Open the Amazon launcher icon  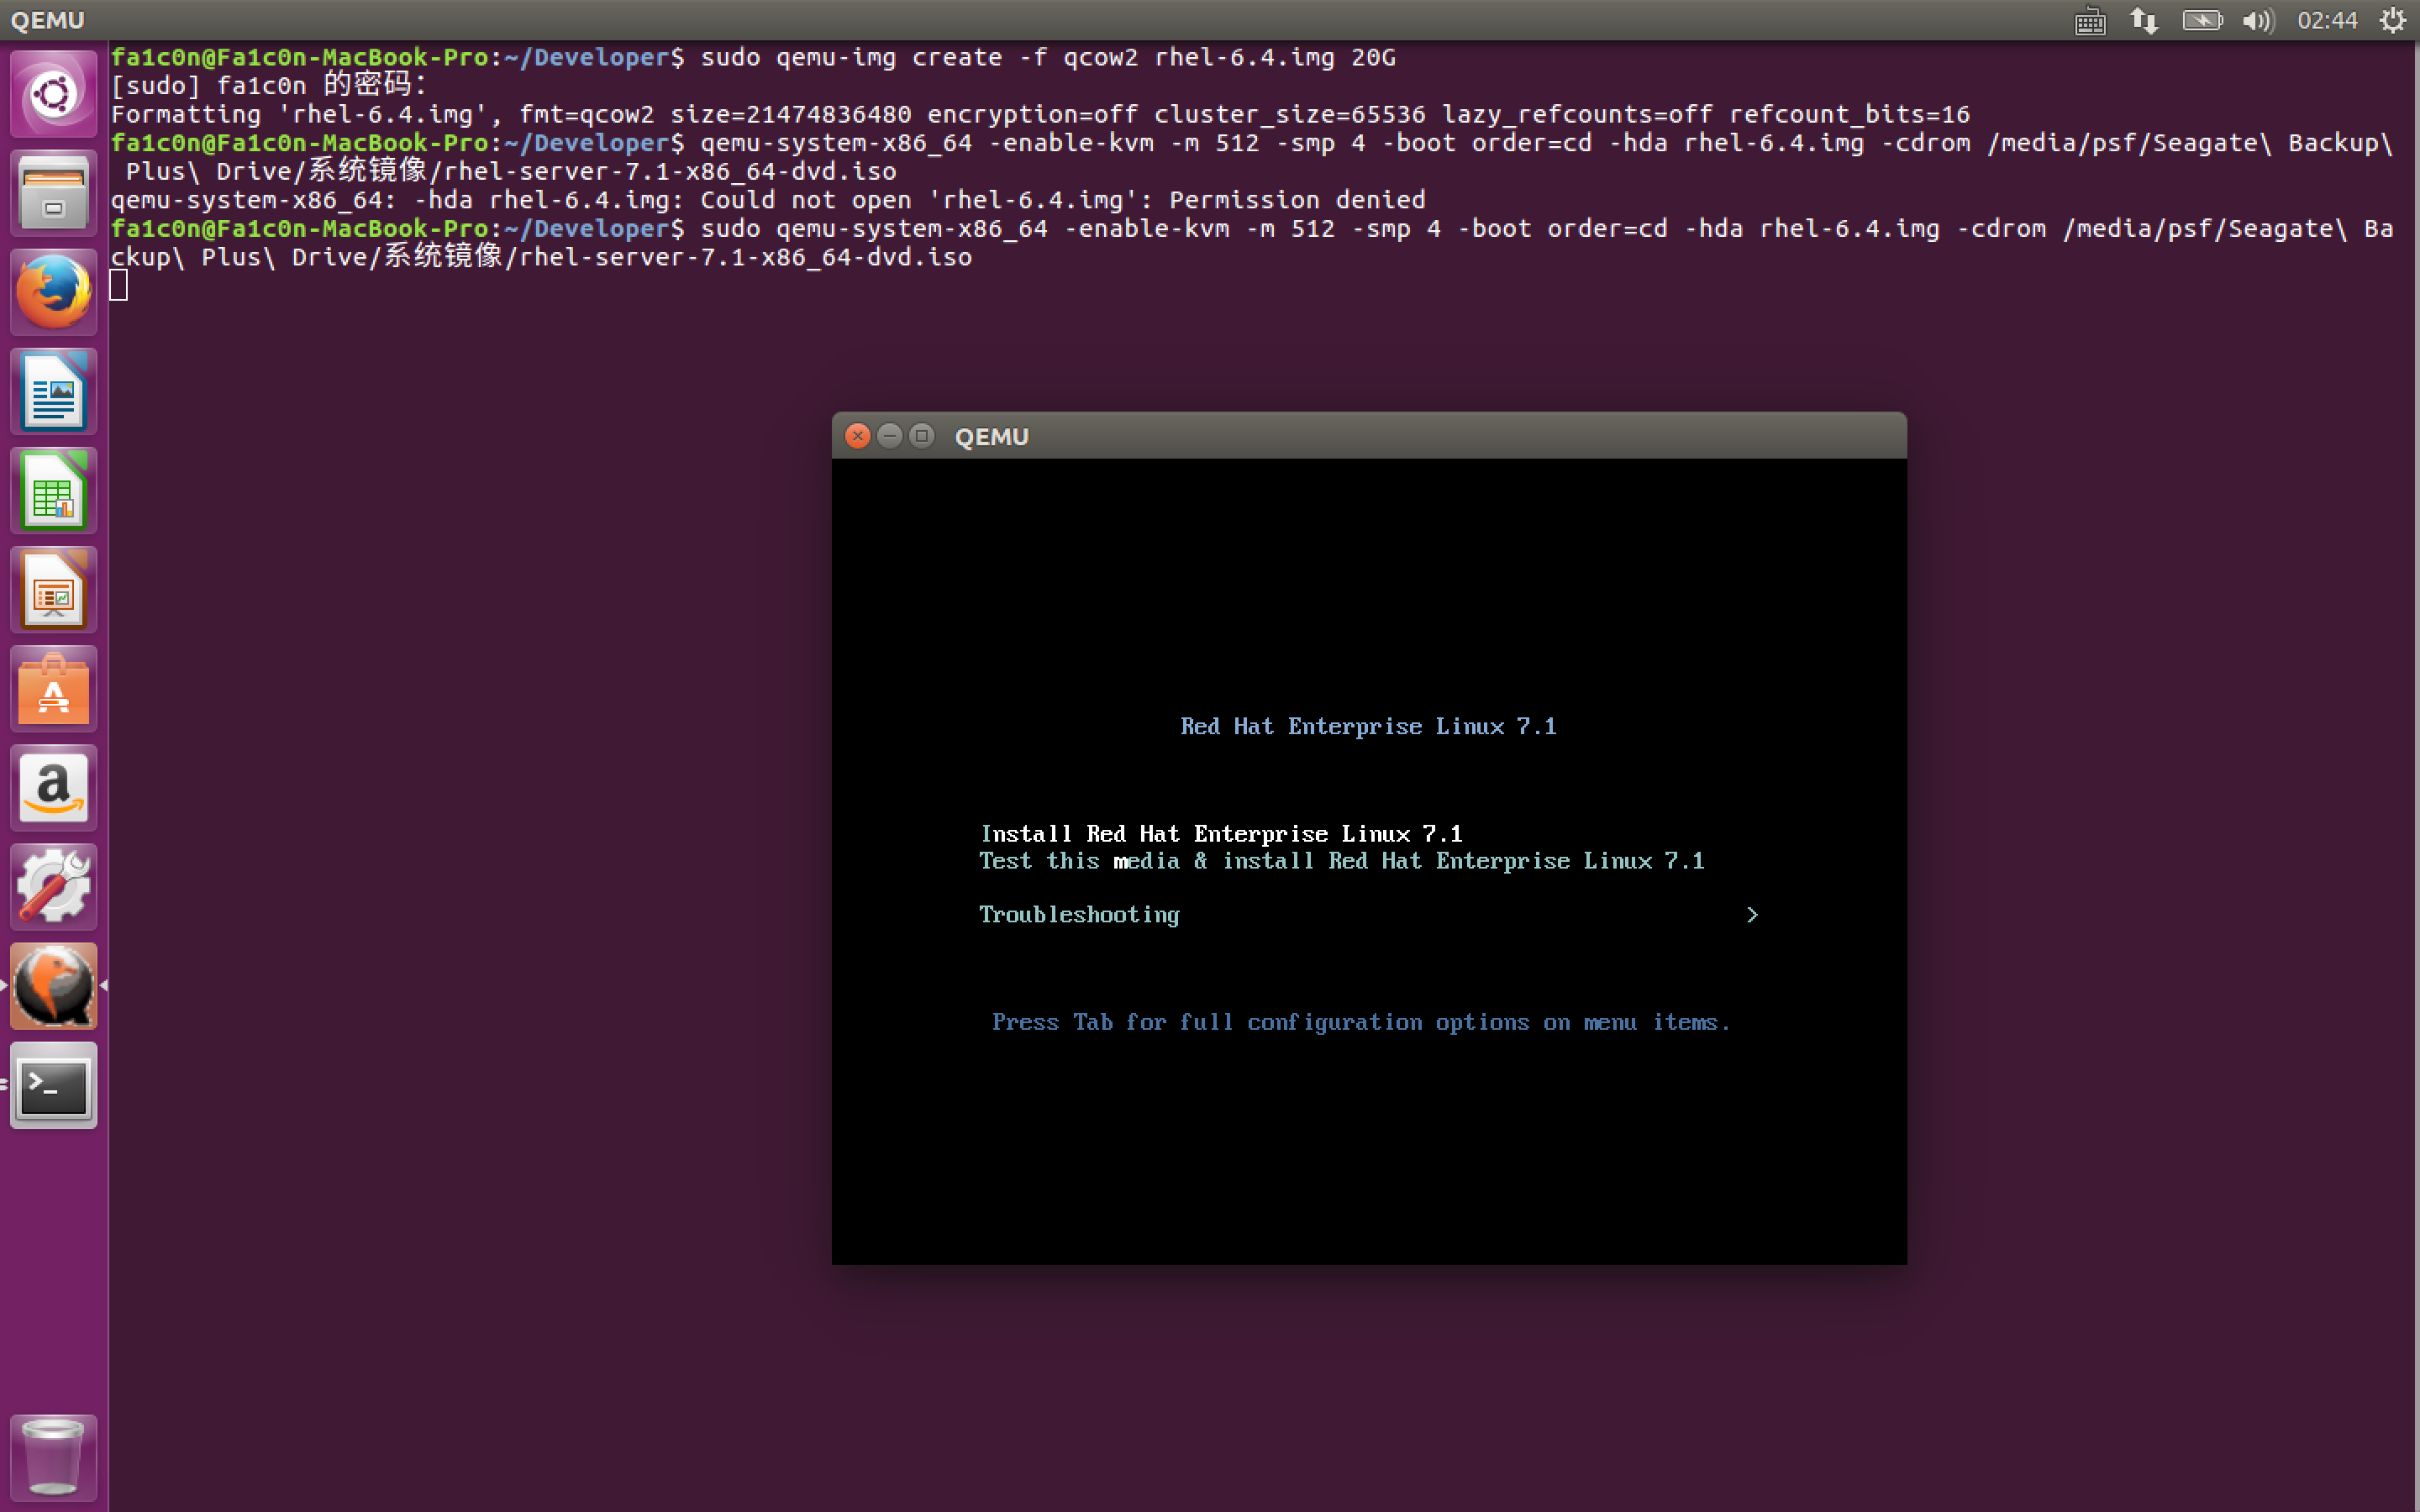click(53, 787)
